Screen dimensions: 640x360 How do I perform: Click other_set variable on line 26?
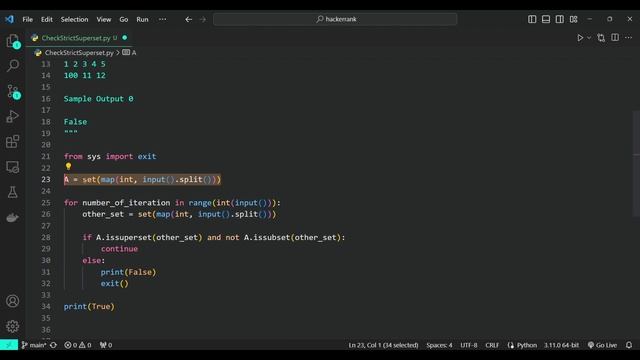coord(103,214)
